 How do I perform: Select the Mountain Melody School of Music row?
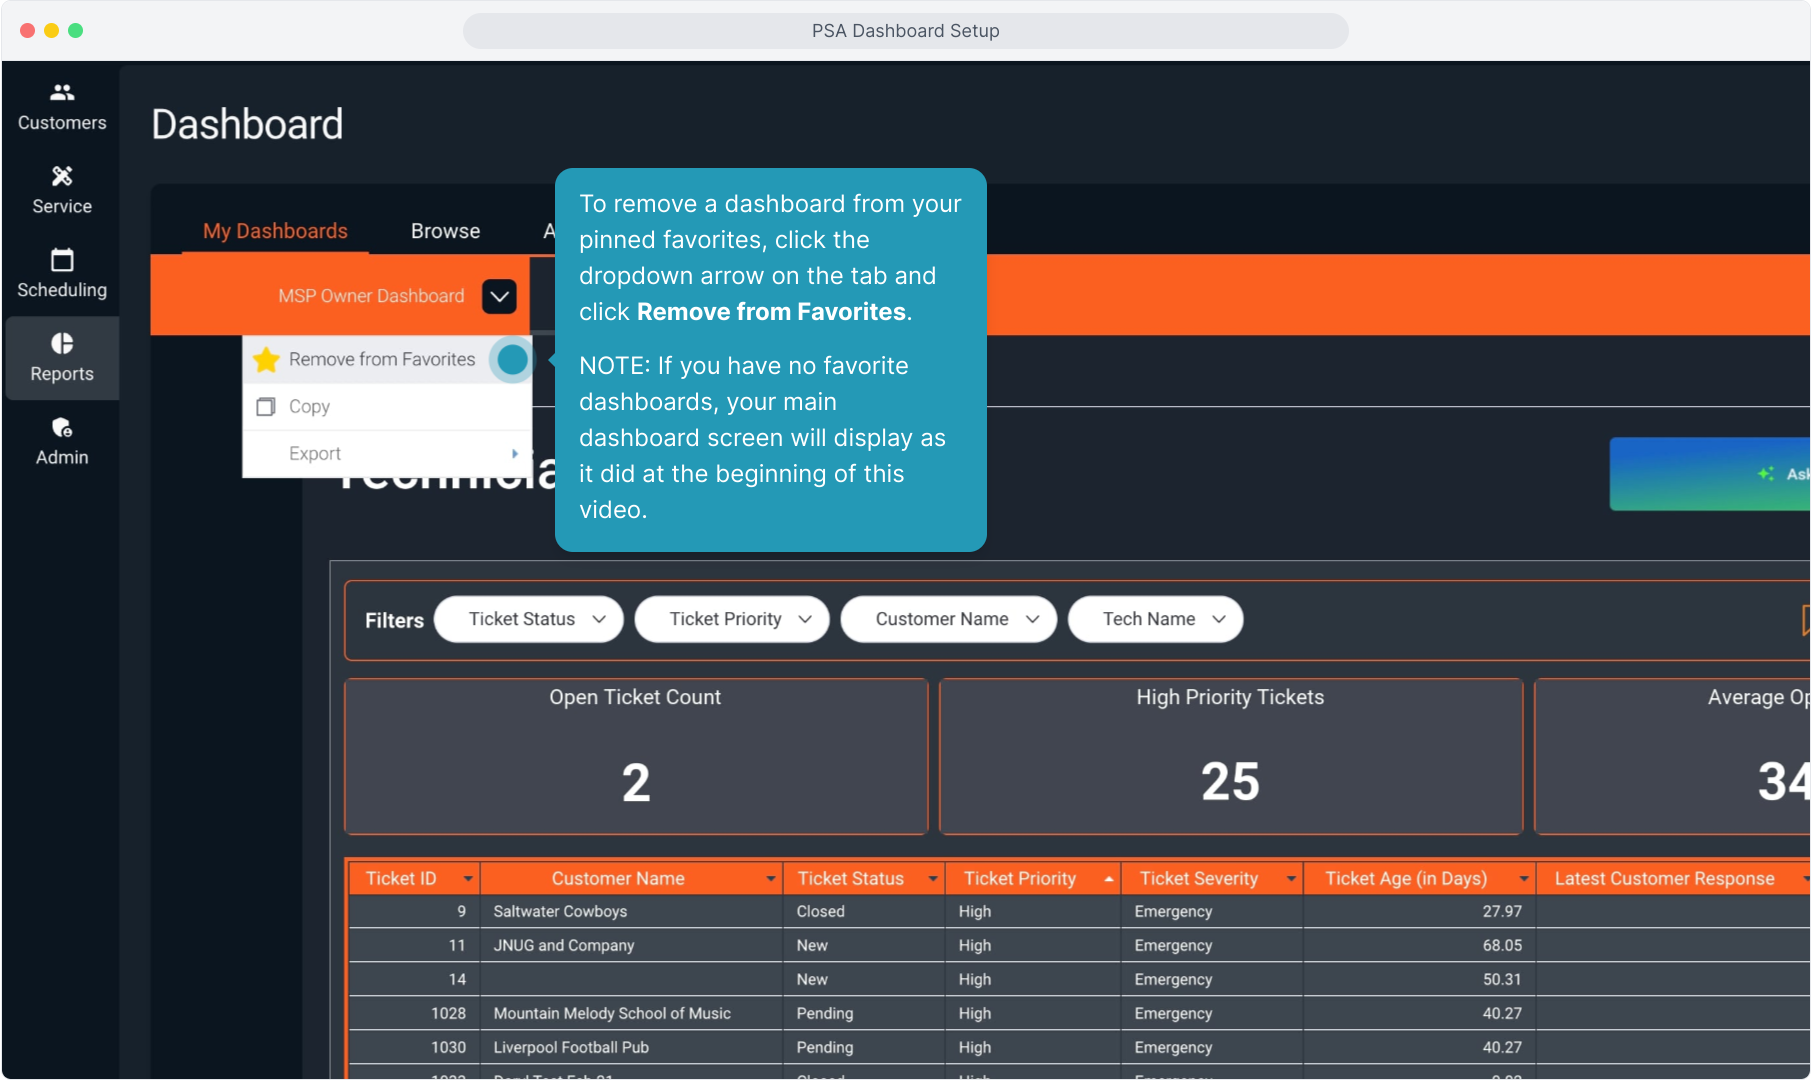612,1013
